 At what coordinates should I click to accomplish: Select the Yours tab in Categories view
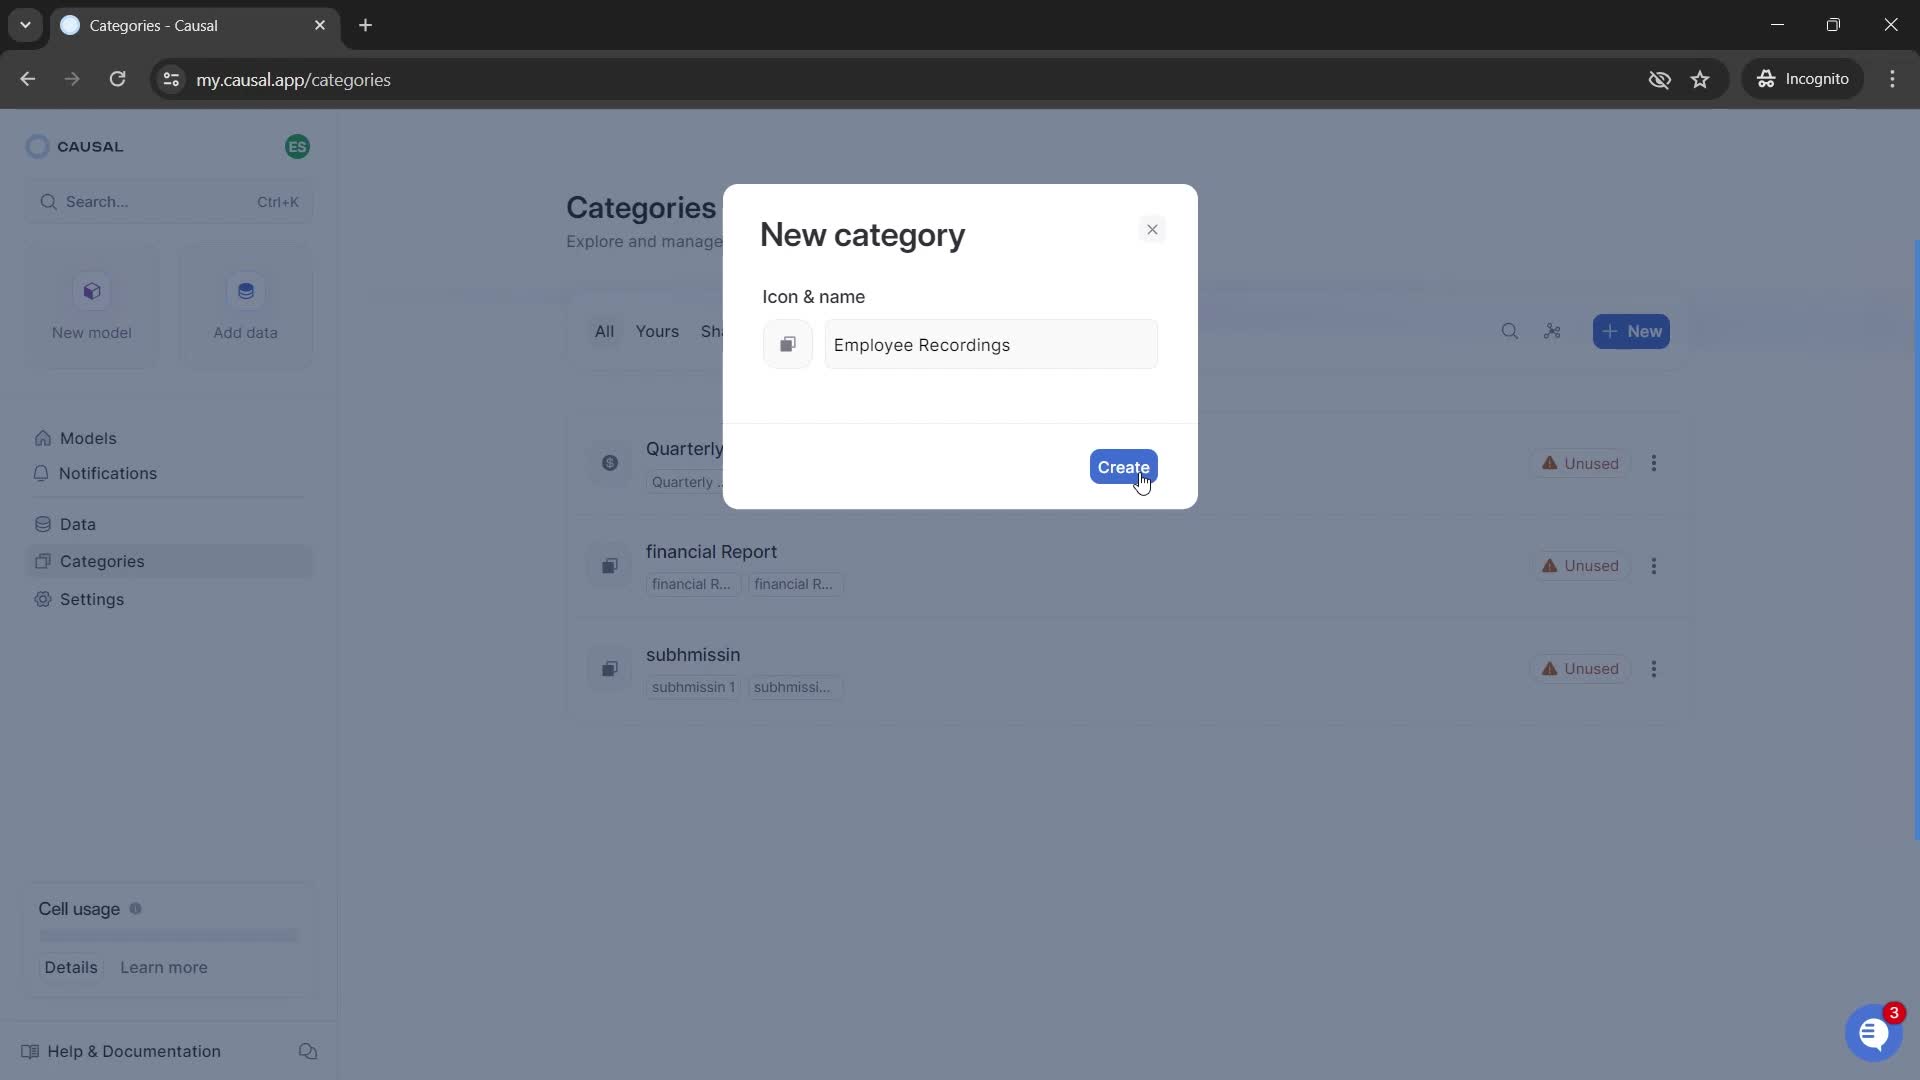[x=657, y=330]
